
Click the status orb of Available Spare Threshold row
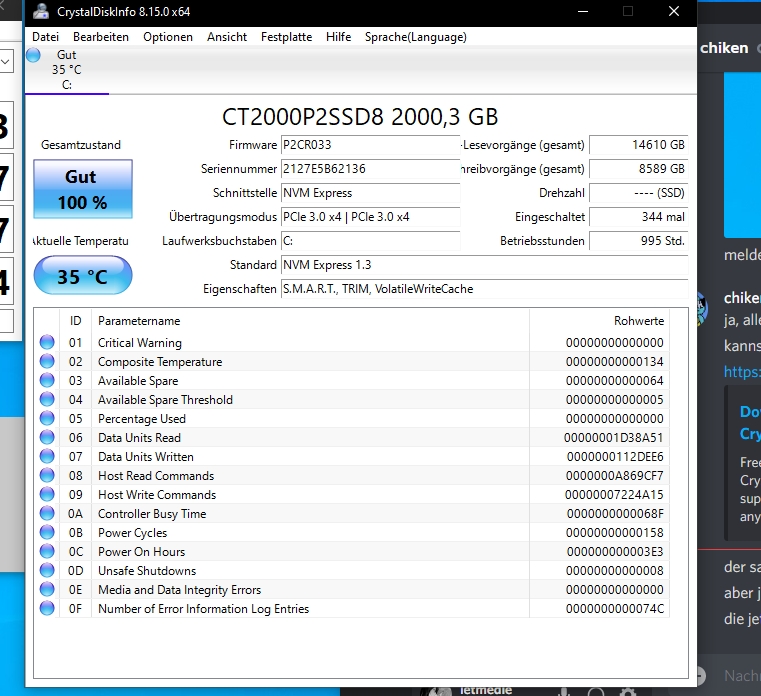click(47, 399)
